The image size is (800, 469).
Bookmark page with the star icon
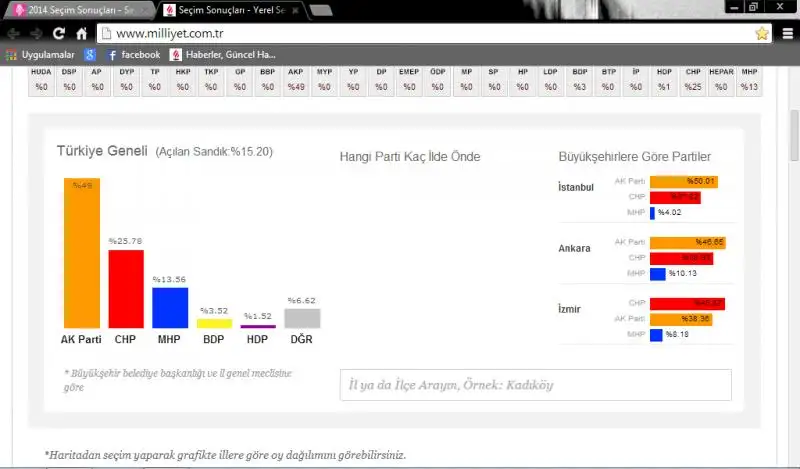pyautogui.click(x=762, y=33)
